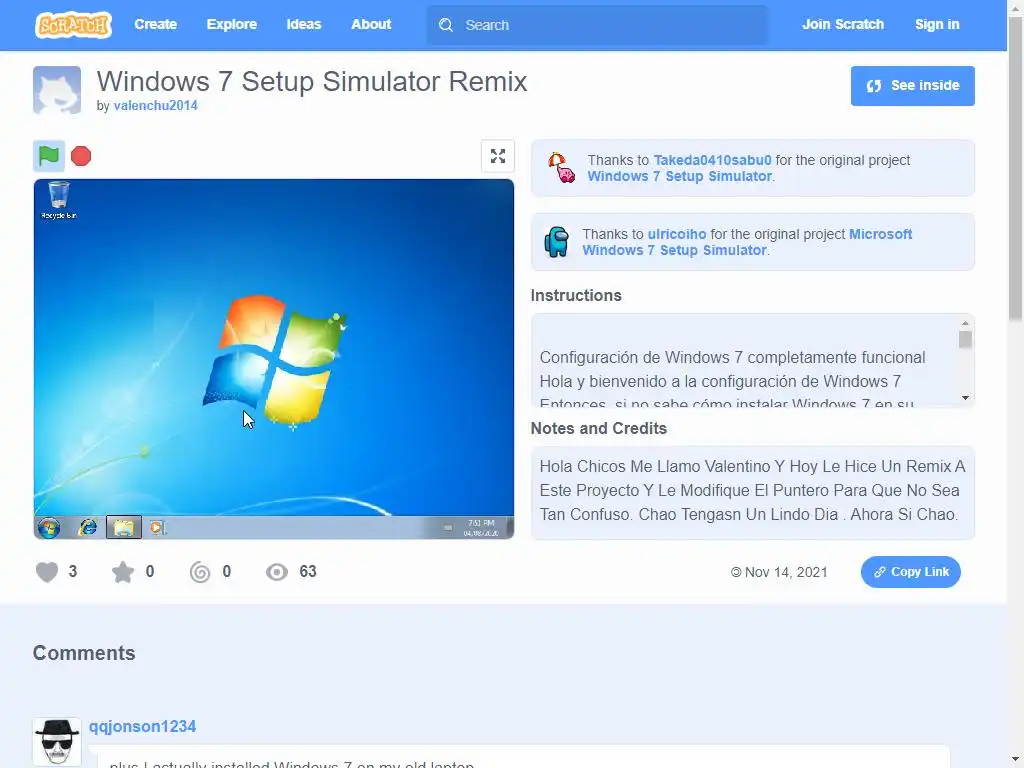This screenshot has width=1024, height=768.
Task: Click view count eye icon
Action: [x=277, y=572]
